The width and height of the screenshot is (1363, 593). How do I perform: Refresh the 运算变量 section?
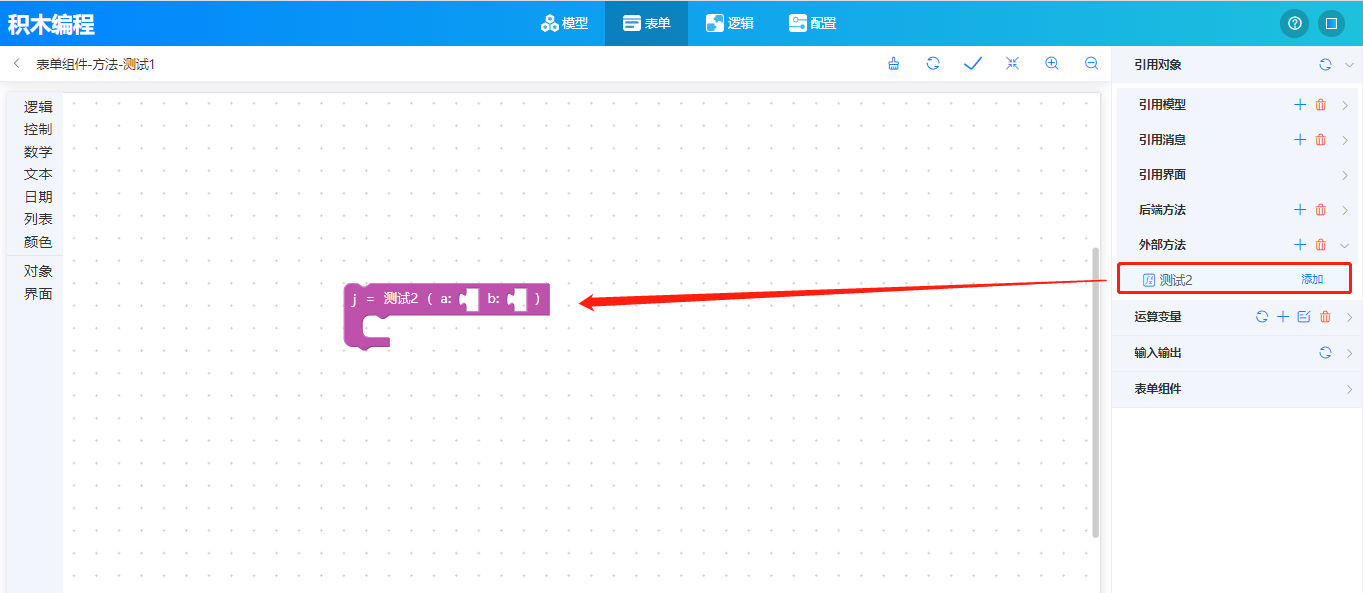point(1262,317)
